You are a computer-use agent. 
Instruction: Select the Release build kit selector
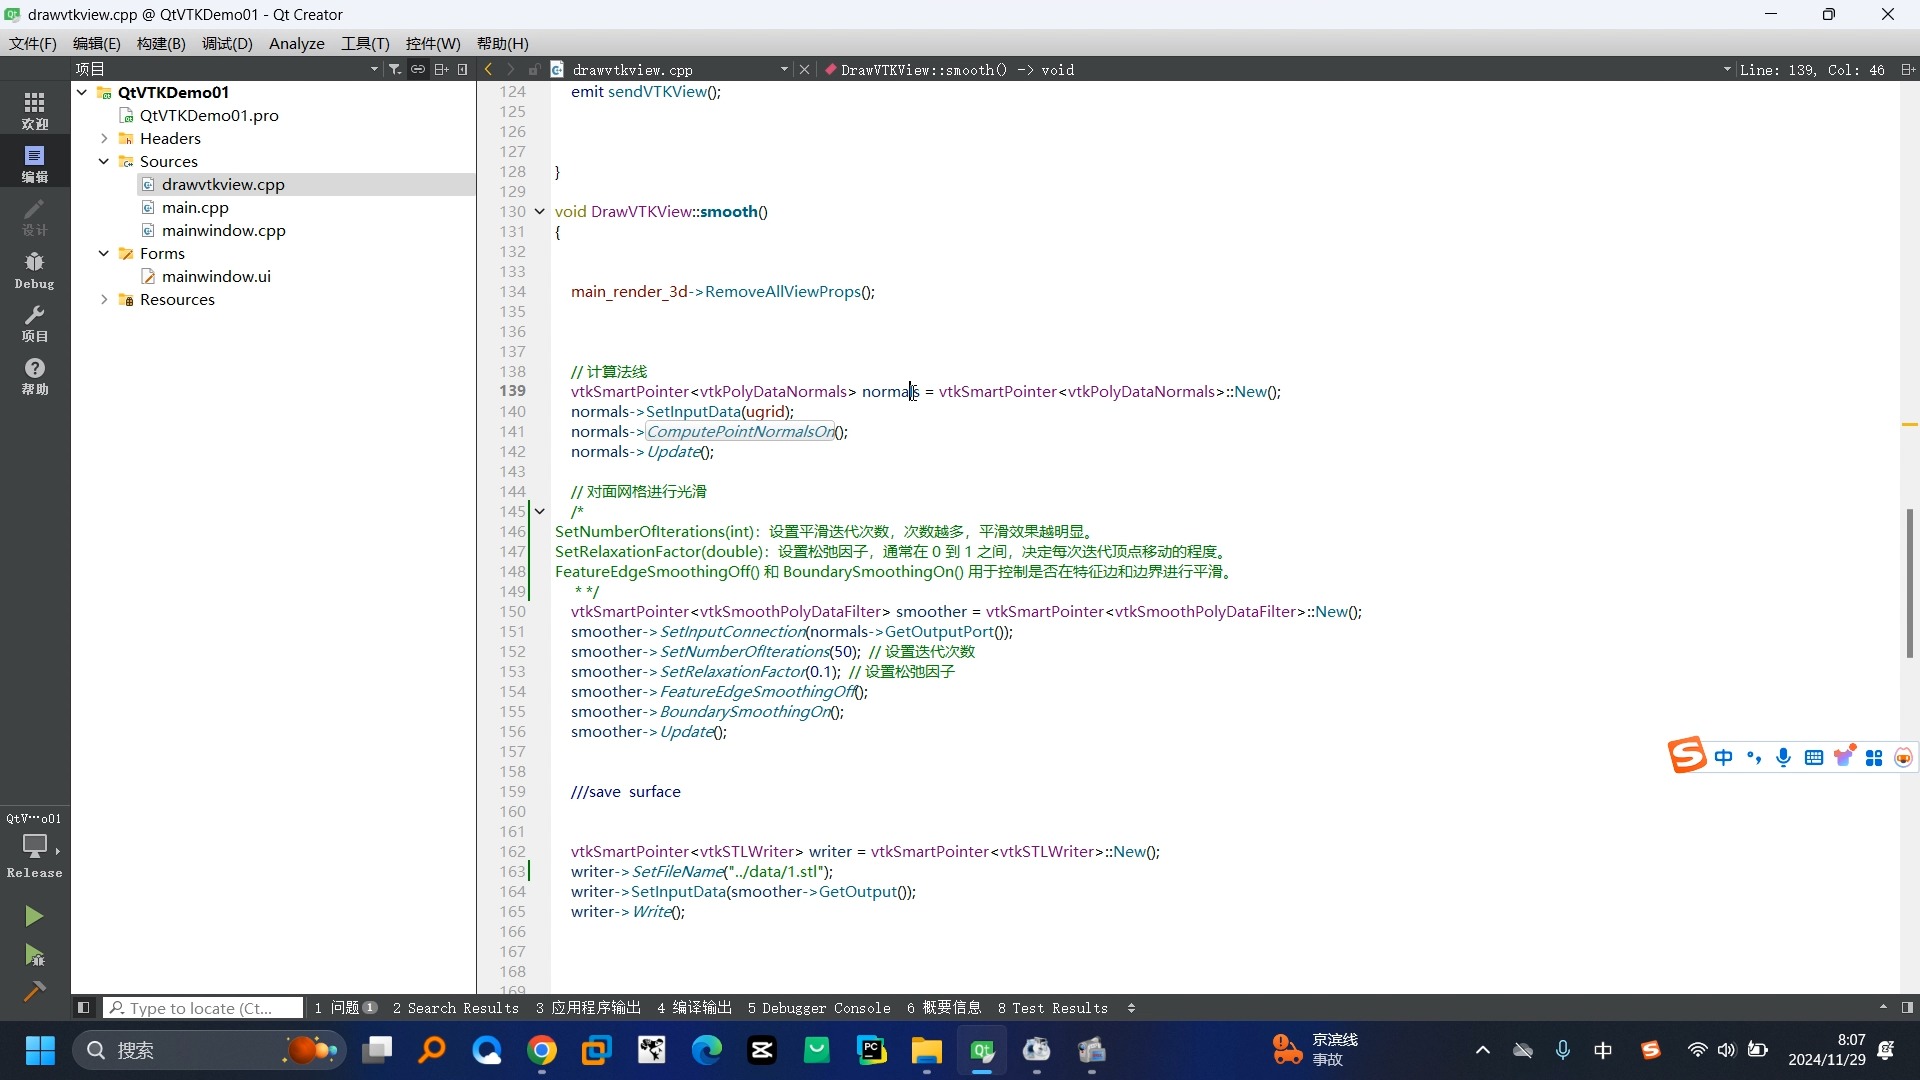[34, 850]
